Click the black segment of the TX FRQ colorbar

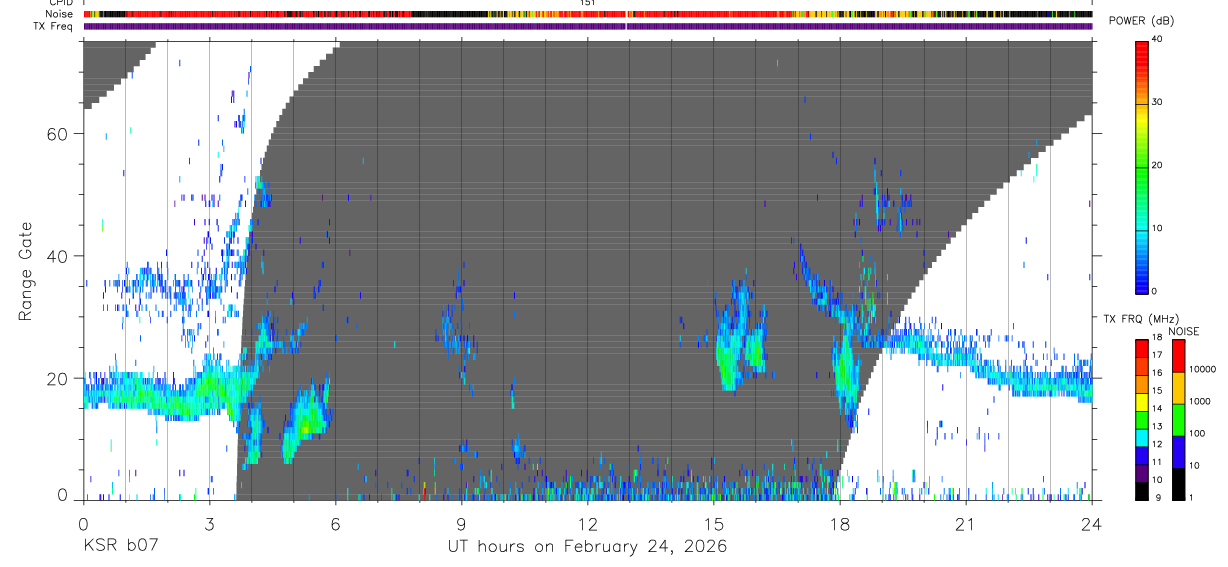click(x=1142, y=490)
